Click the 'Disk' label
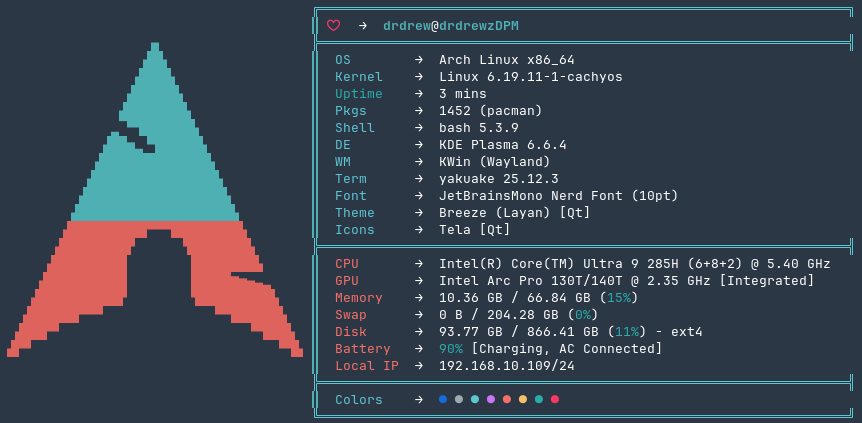 coord(351,332)
